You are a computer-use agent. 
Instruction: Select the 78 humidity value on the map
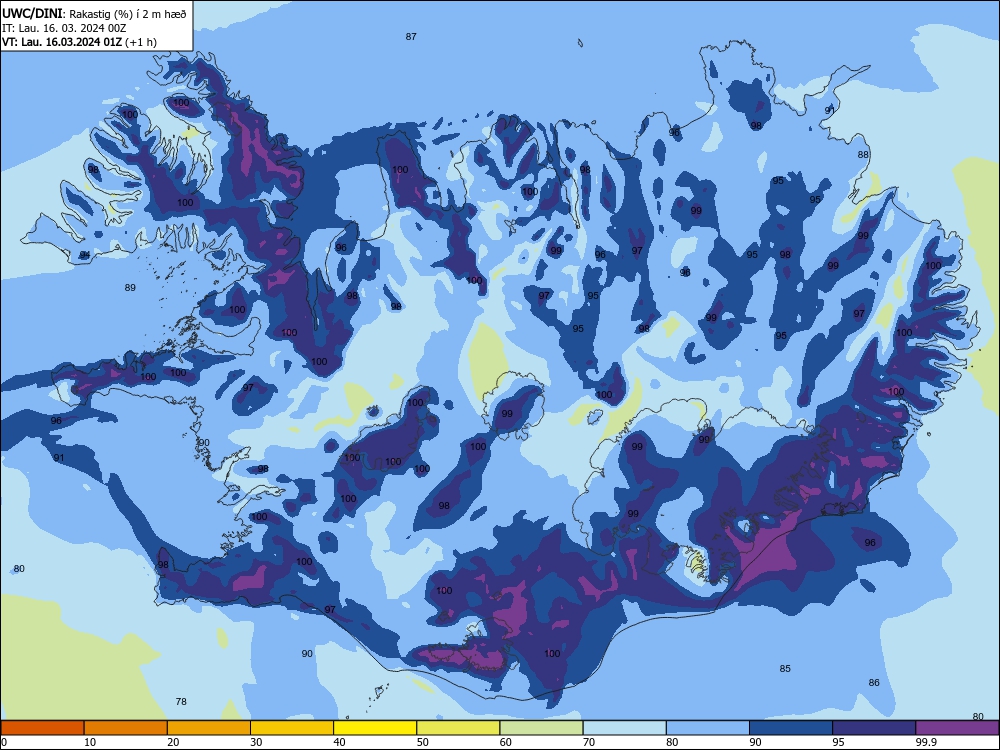pos(181,702)
